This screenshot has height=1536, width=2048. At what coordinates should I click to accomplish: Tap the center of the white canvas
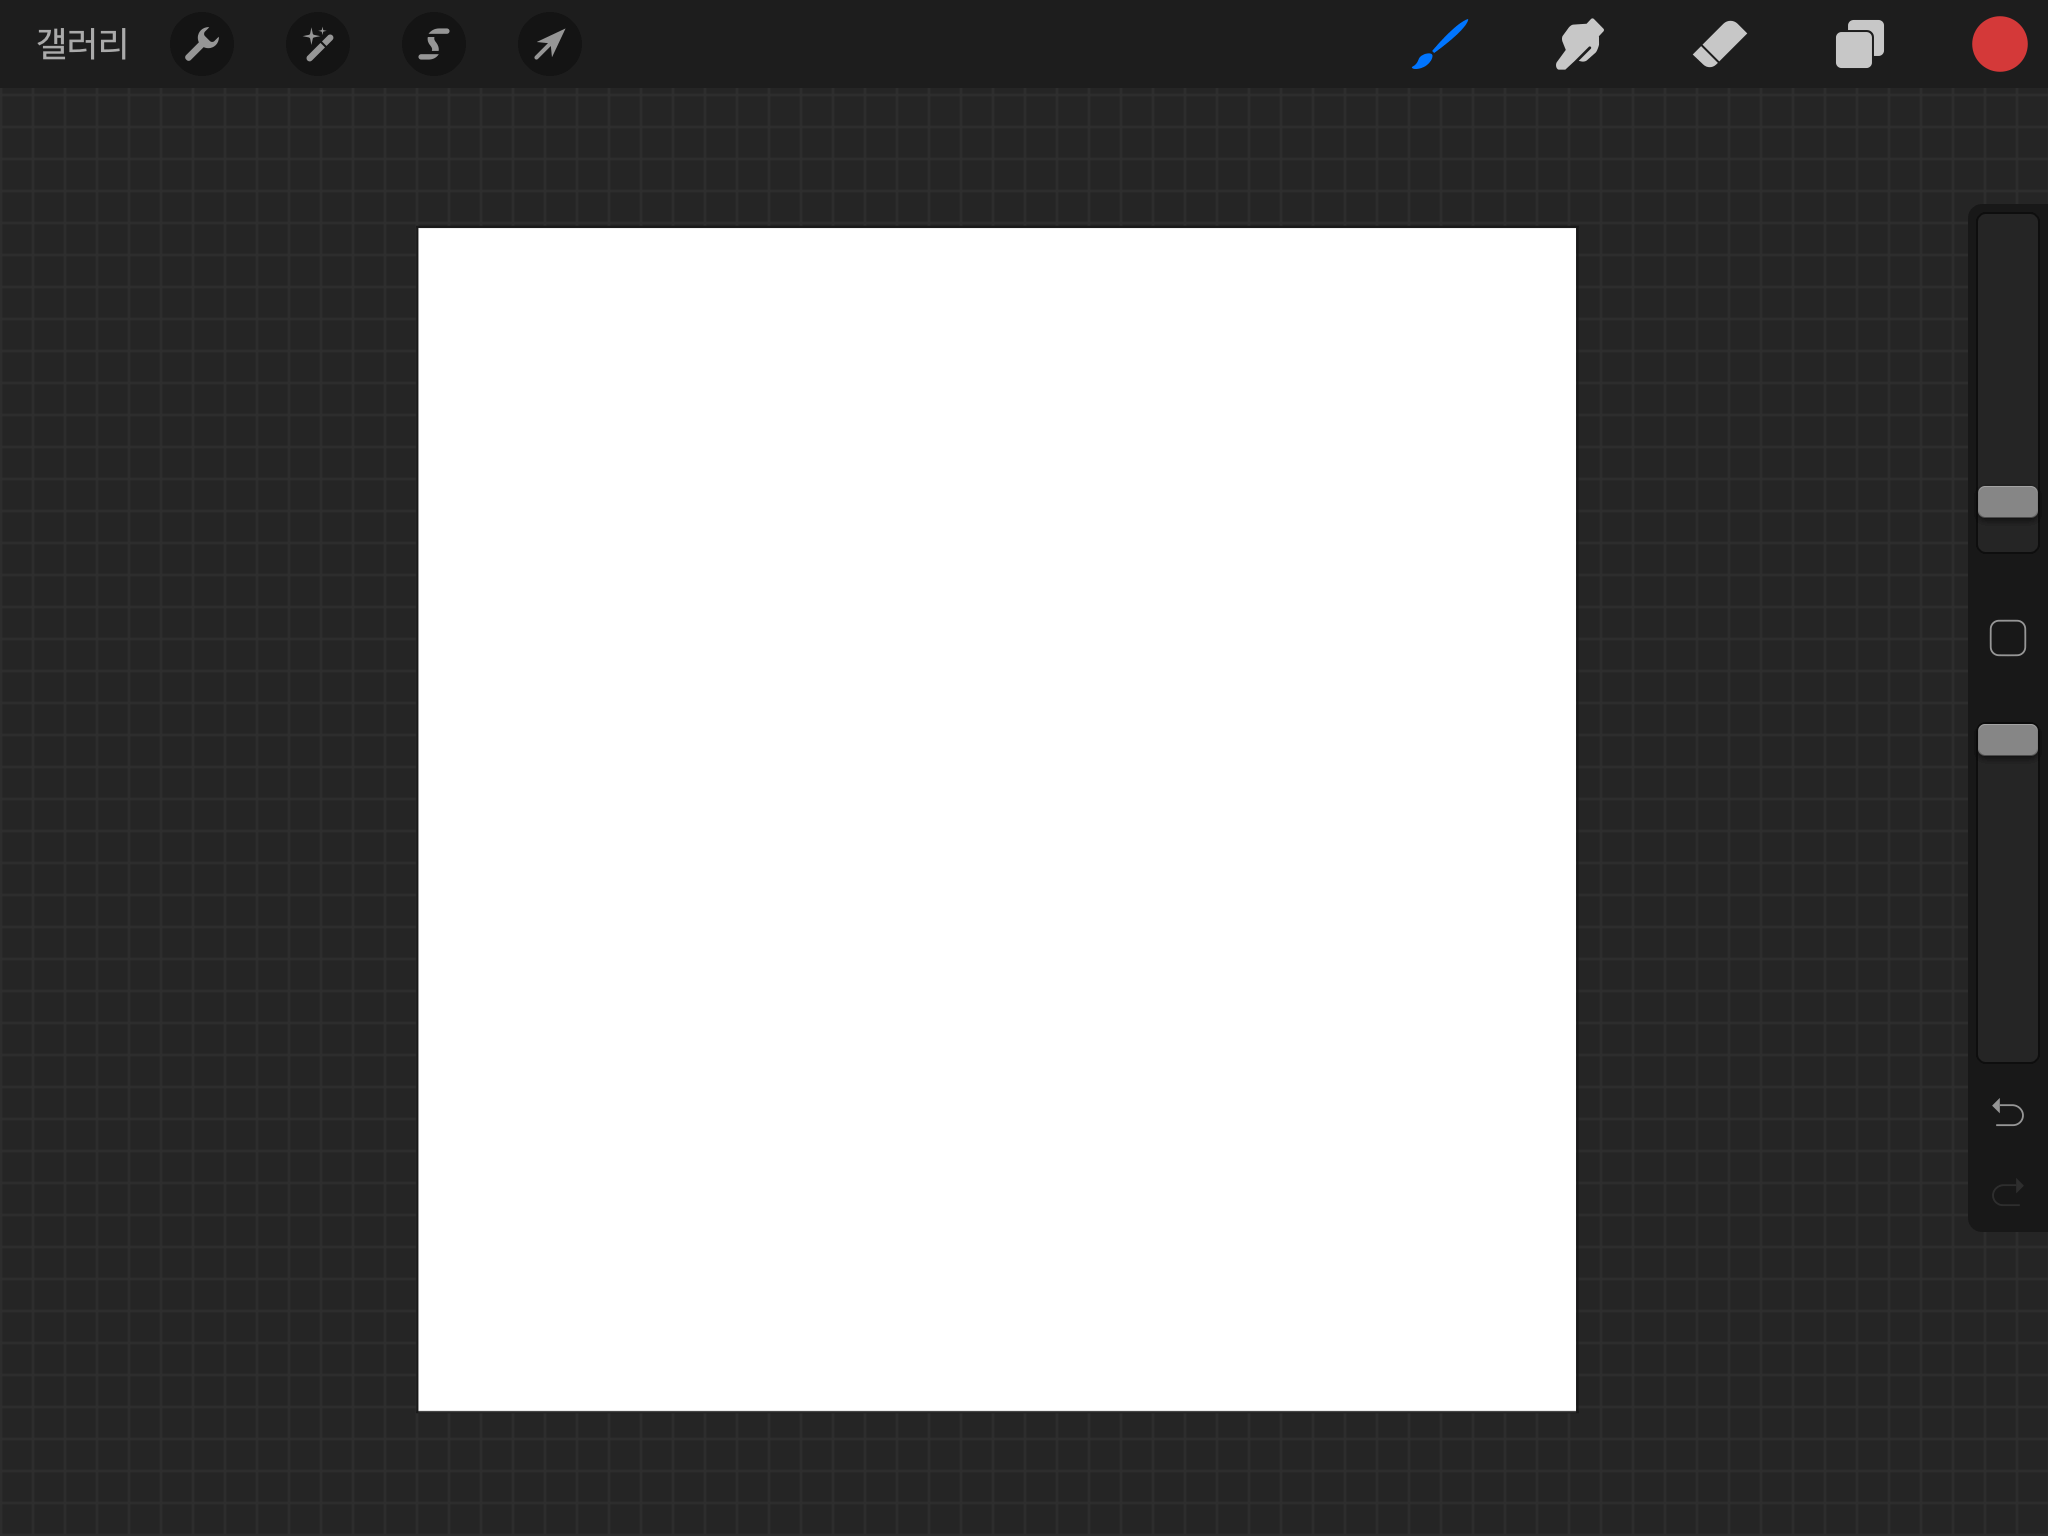tap(996, 819)
